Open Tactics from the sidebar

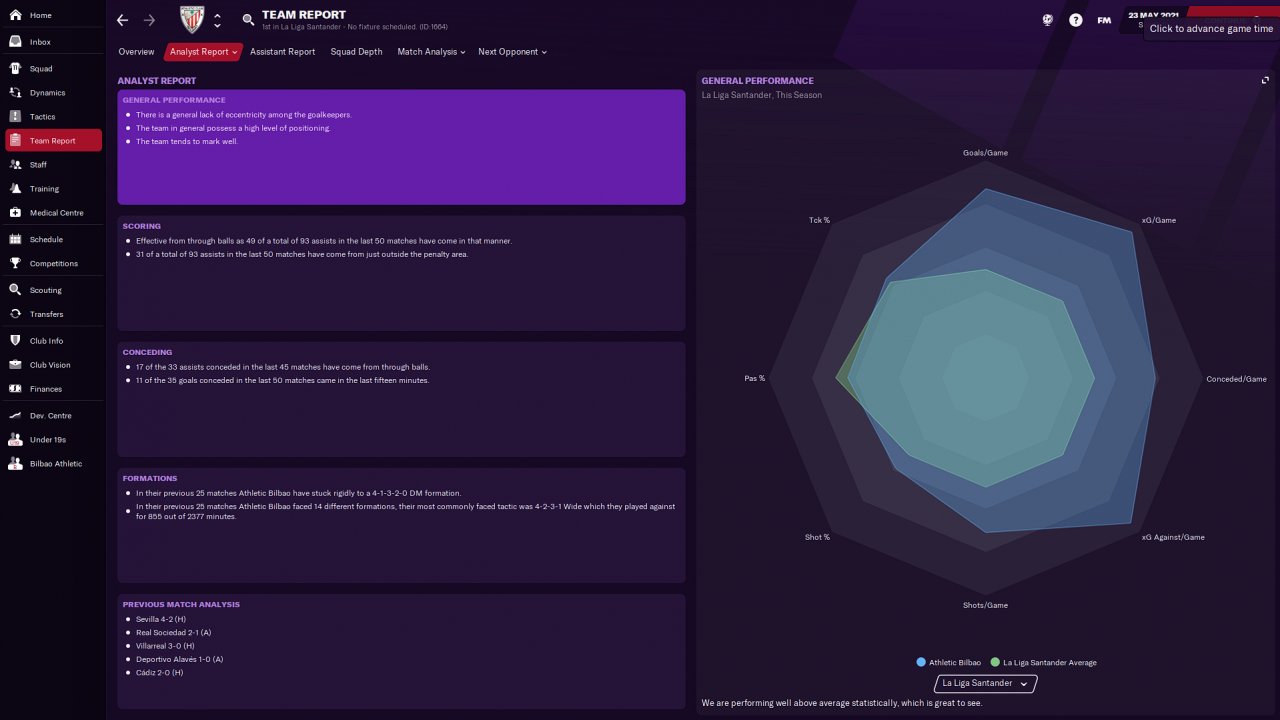coord(42,117)
